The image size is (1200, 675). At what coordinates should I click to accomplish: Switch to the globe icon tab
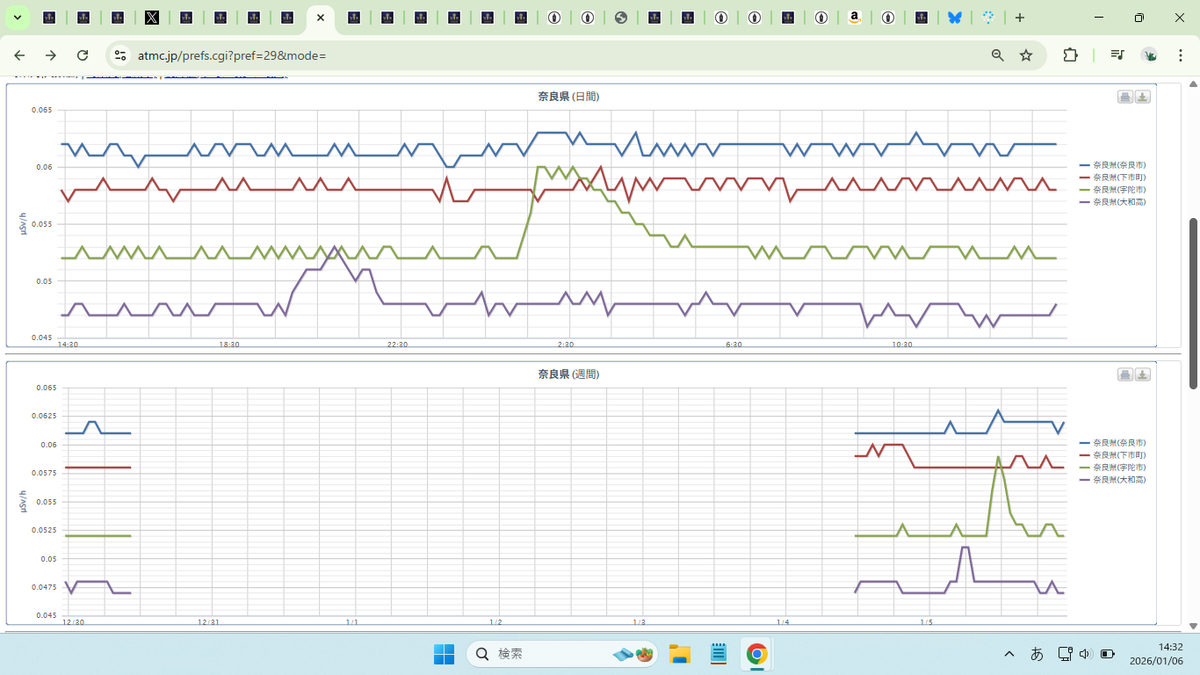[621, 18]
